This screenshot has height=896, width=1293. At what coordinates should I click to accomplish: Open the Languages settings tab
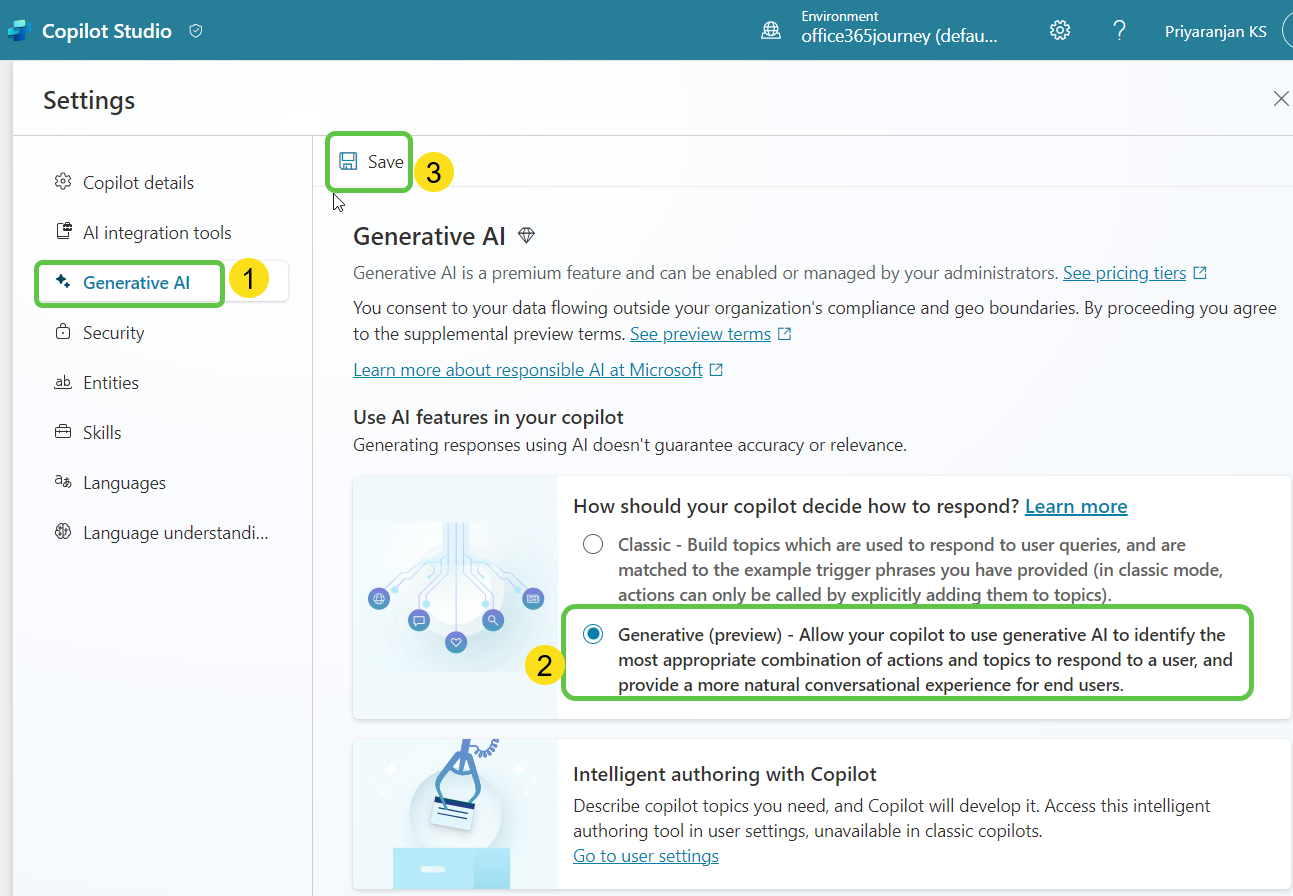pos(124,483)
